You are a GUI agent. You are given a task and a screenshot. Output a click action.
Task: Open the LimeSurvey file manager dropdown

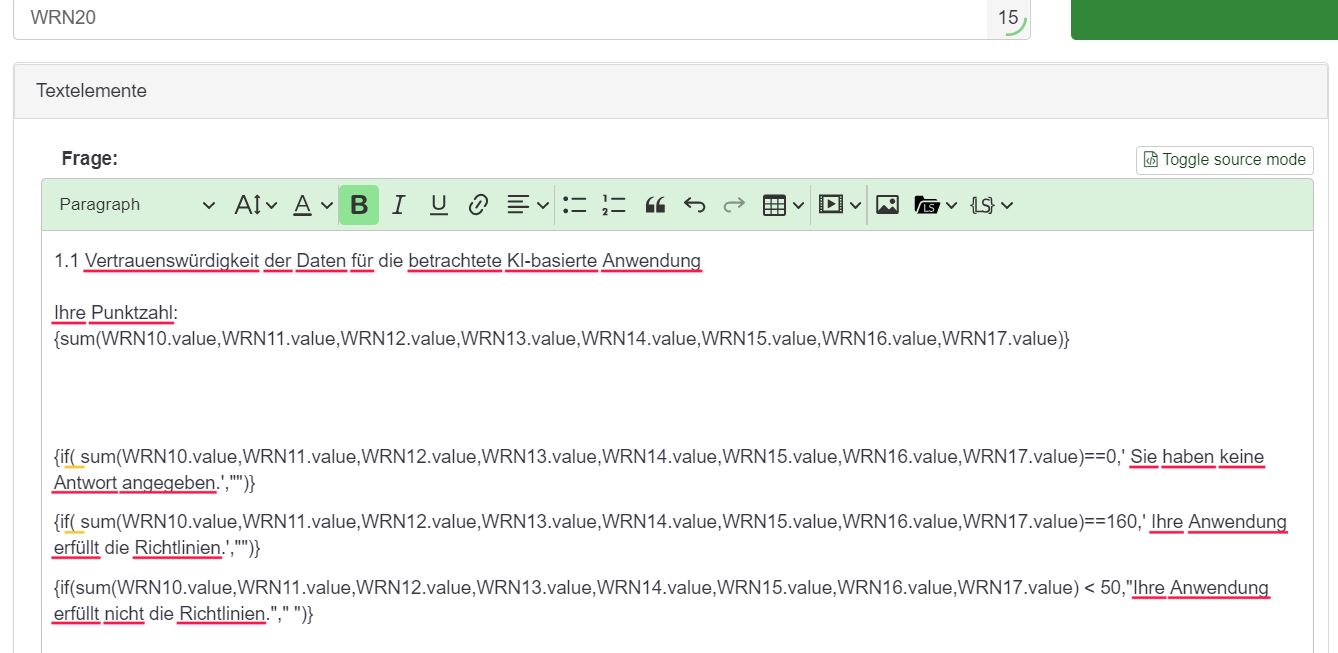point(936,205)
